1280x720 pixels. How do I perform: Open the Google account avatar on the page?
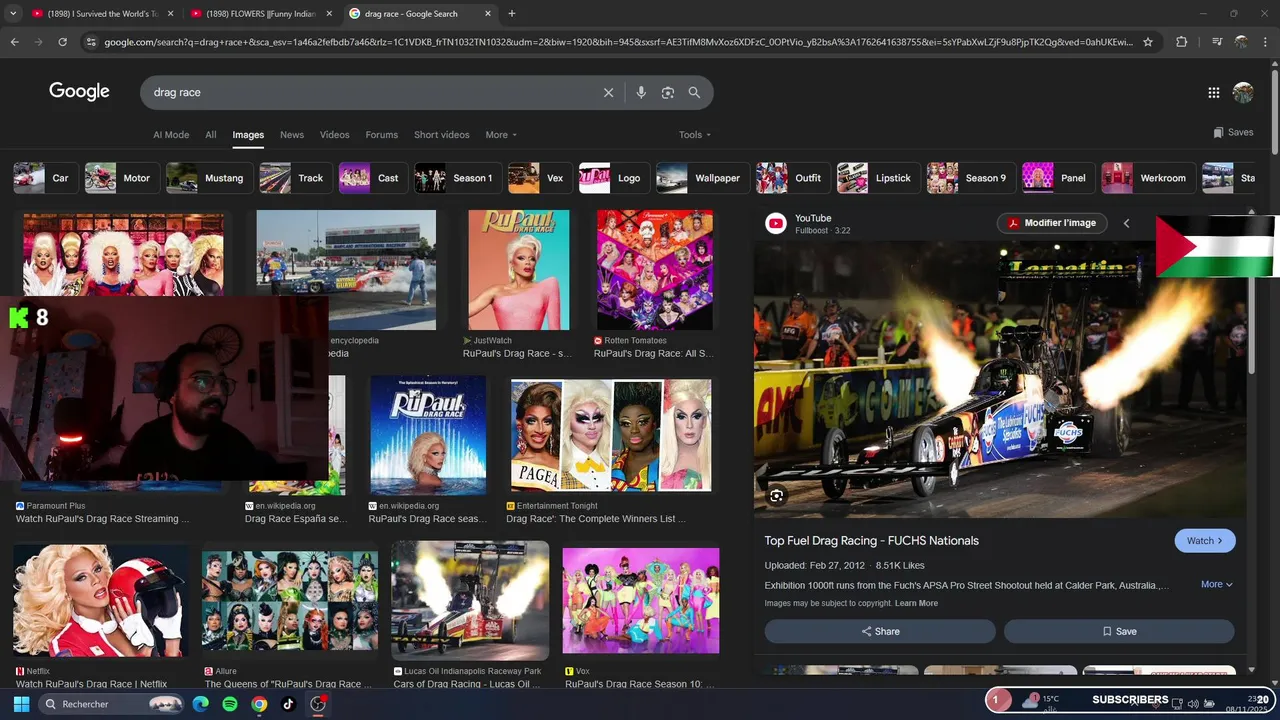(x=1243, y=92)
